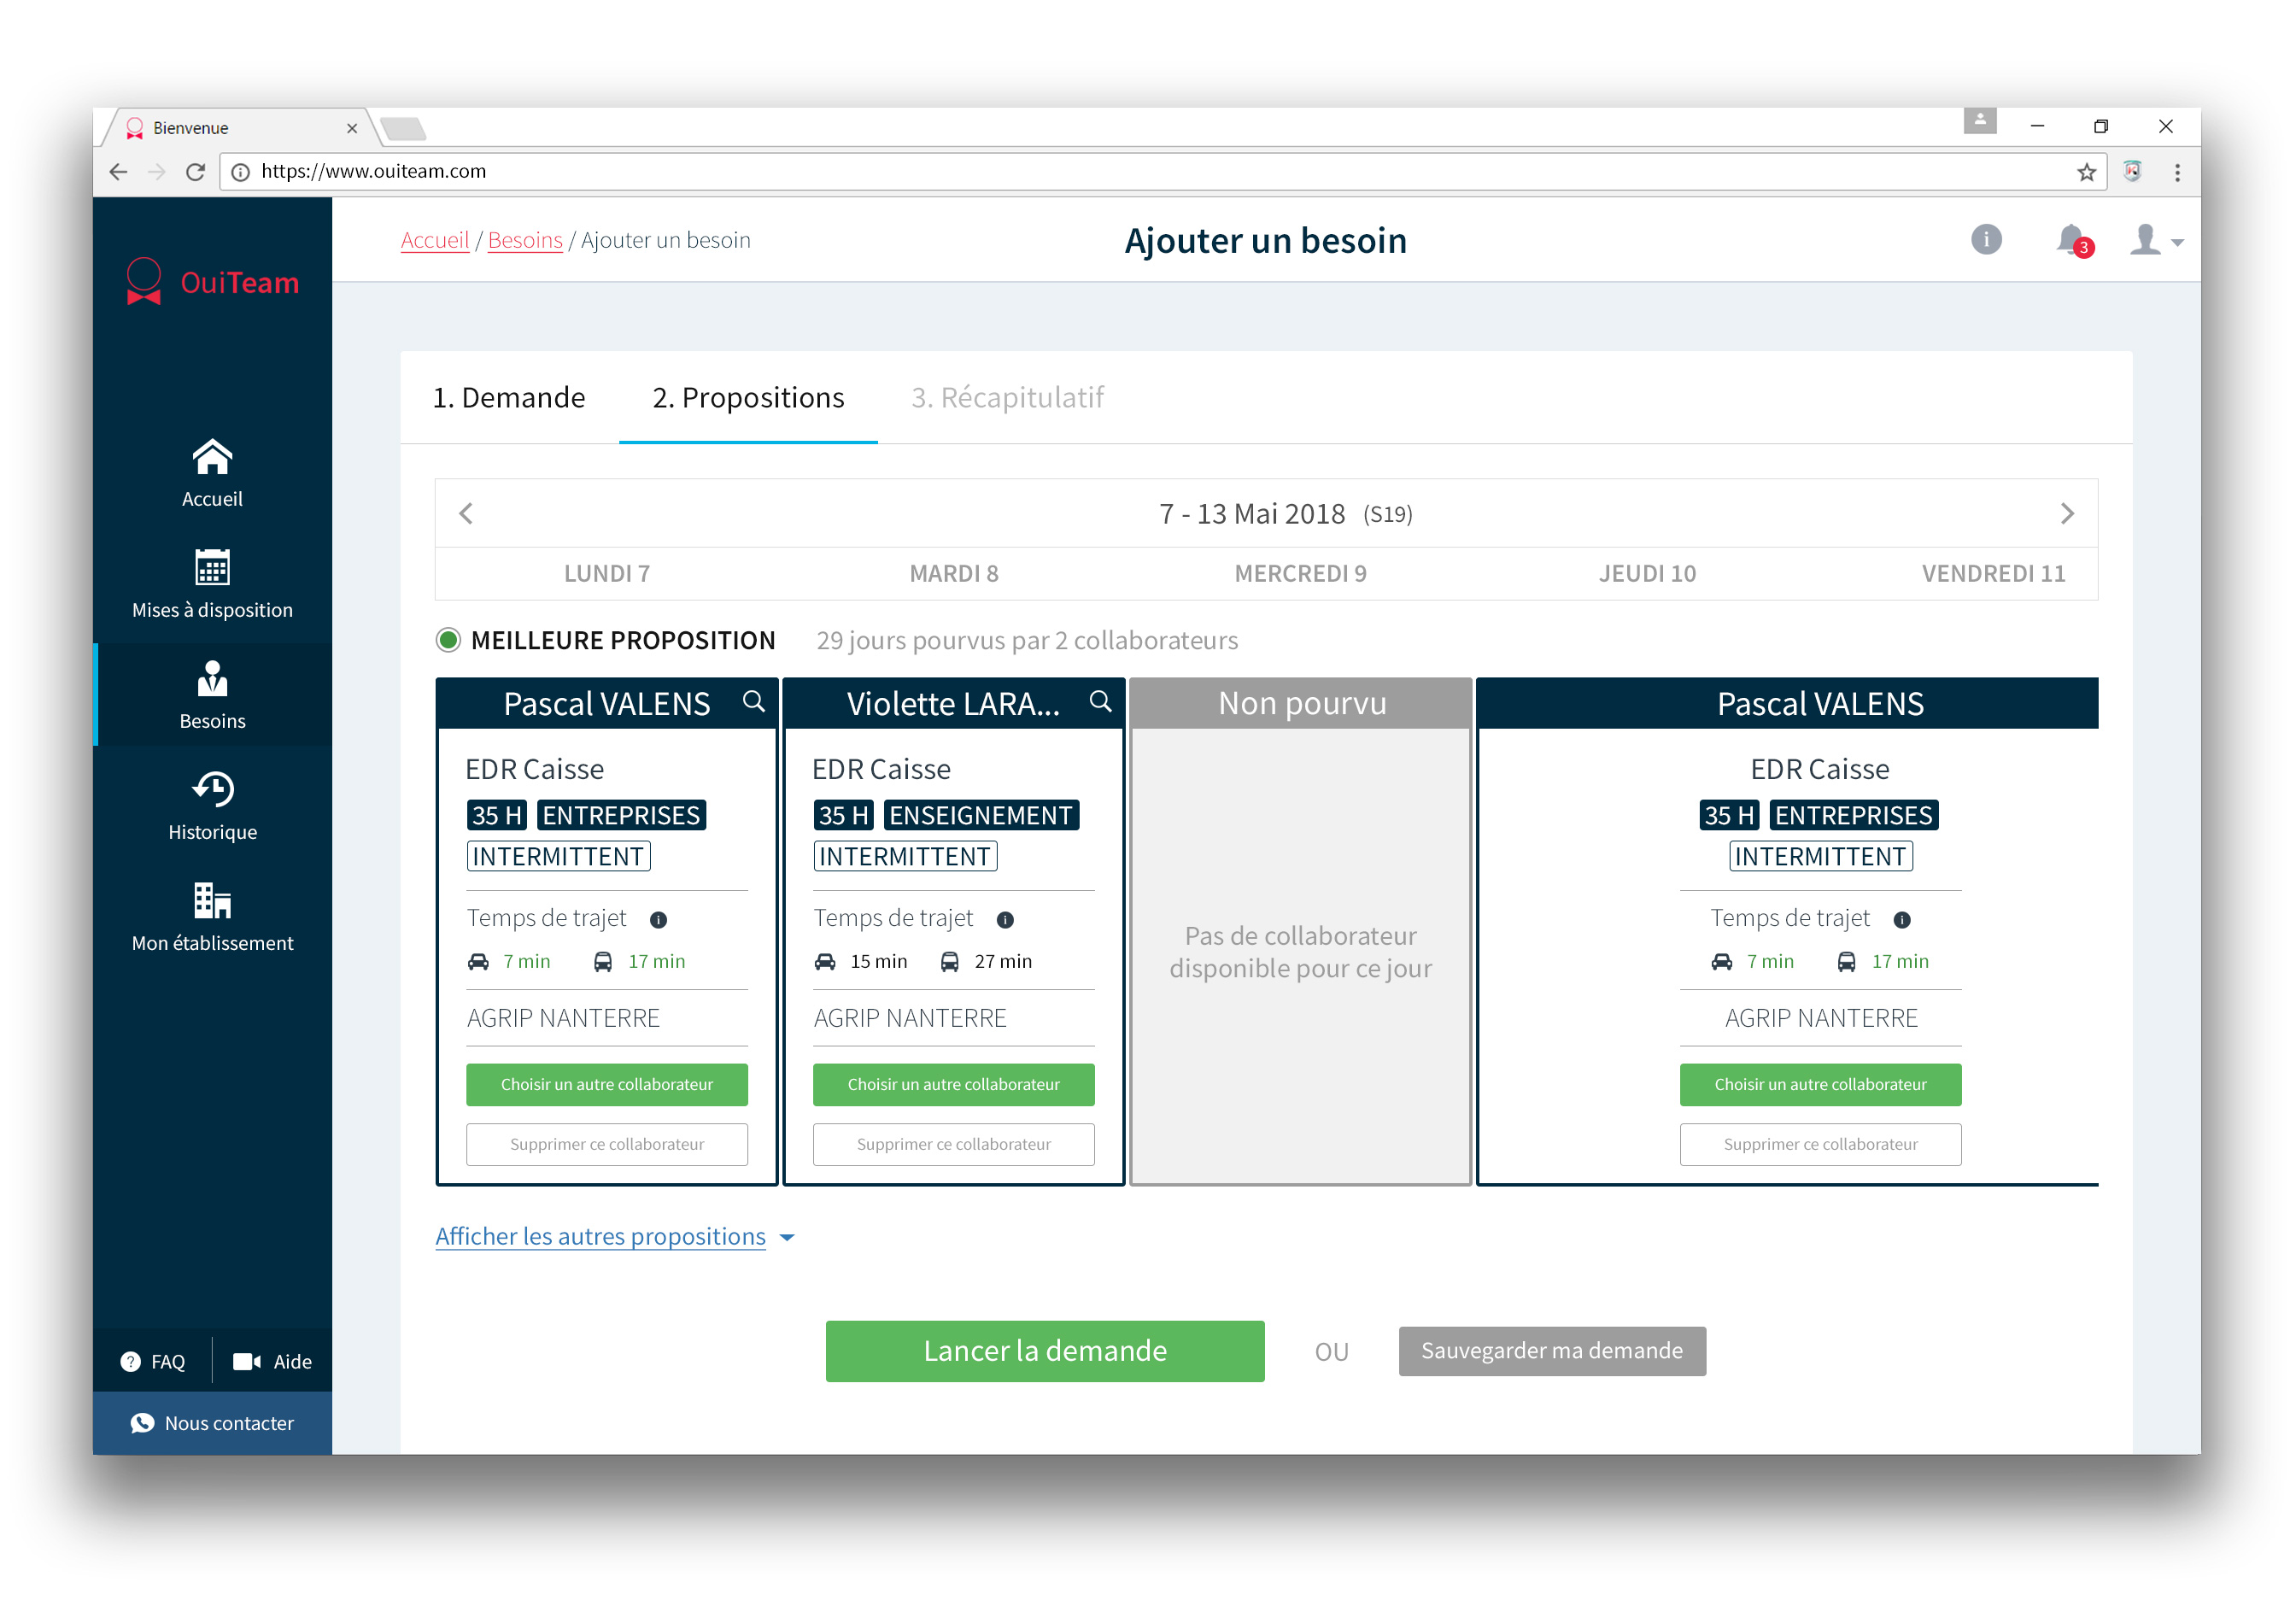
Task: Open Accueil from the sidebar home icon
Action: [212, 457]
